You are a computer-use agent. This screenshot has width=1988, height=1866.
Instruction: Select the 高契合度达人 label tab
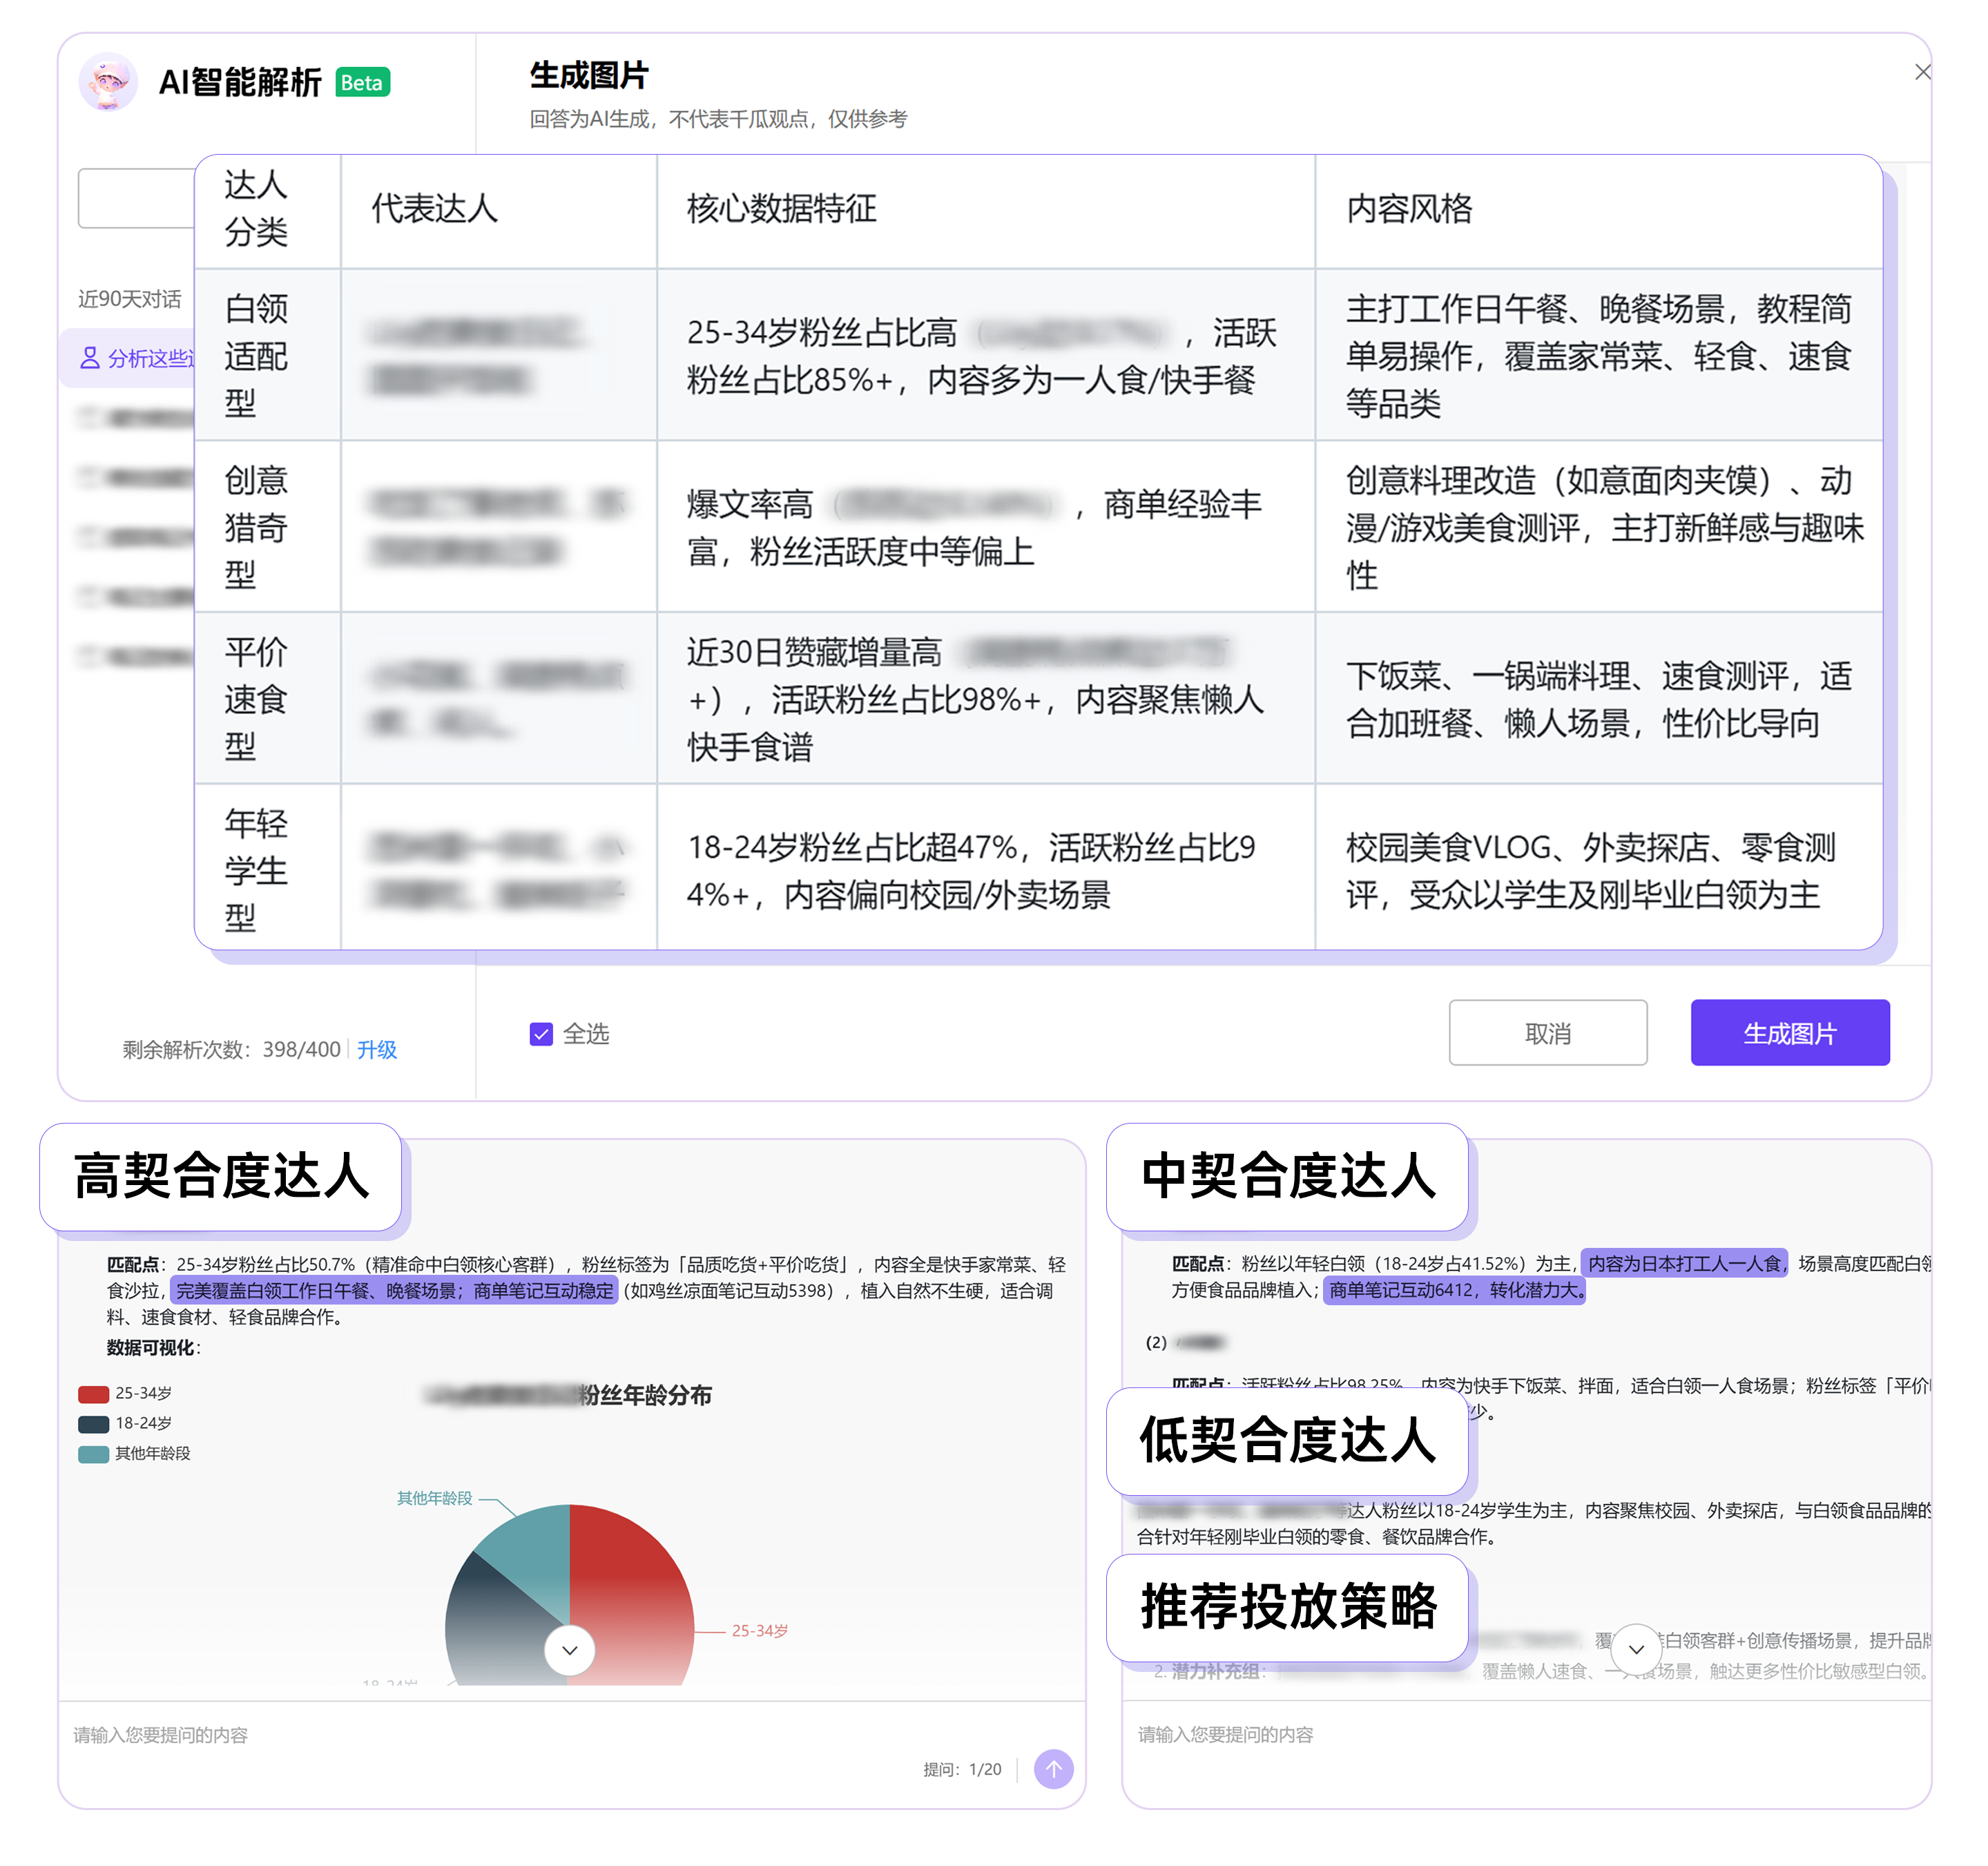[x=221, y=1176]
